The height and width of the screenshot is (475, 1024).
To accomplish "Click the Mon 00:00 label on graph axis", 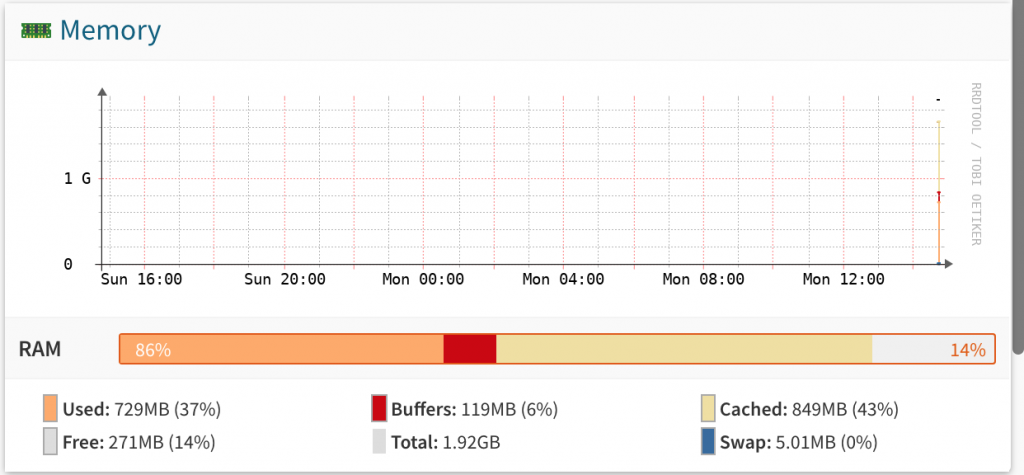I will click(423, 280).
